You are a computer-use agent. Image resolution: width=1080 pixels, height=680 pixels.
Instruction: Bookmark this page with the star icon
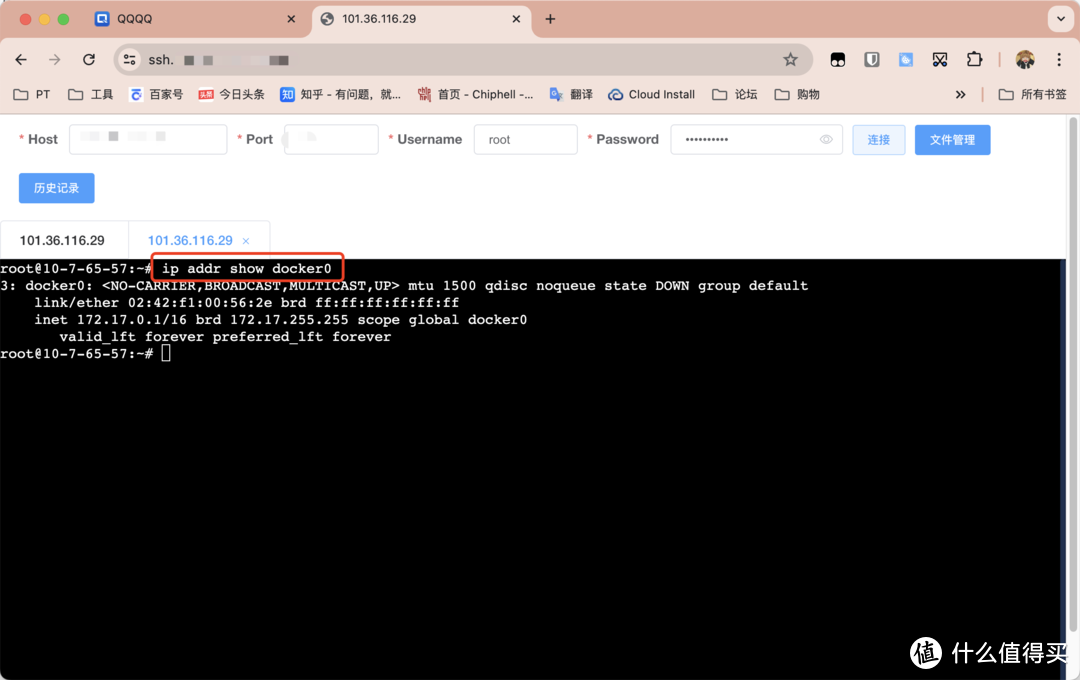[x=790, y=60]
